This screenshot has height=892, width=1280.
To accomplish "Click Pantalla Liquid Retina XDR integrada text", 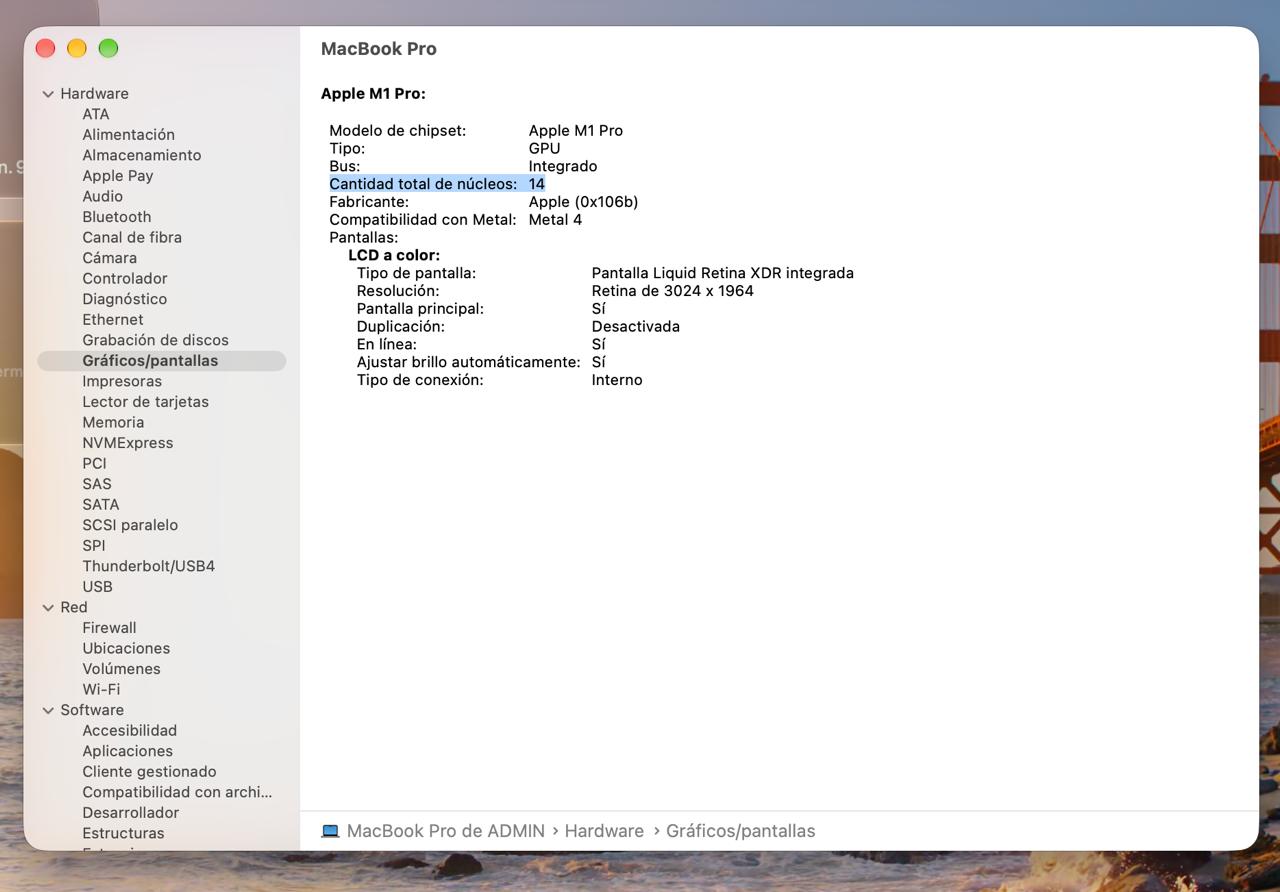I will (x=722, y=273).
